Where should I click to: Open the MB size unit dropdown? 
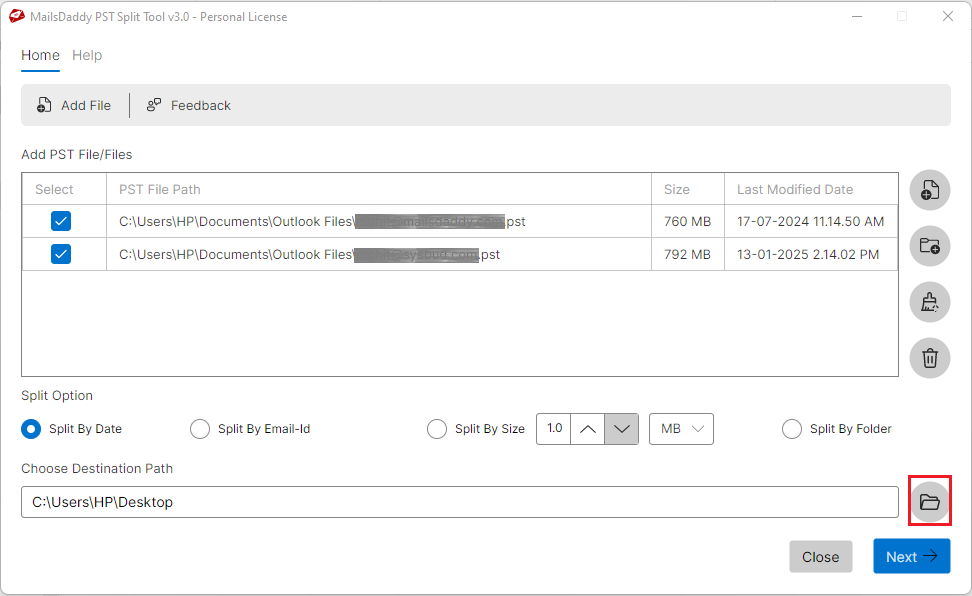click(681, 428)
